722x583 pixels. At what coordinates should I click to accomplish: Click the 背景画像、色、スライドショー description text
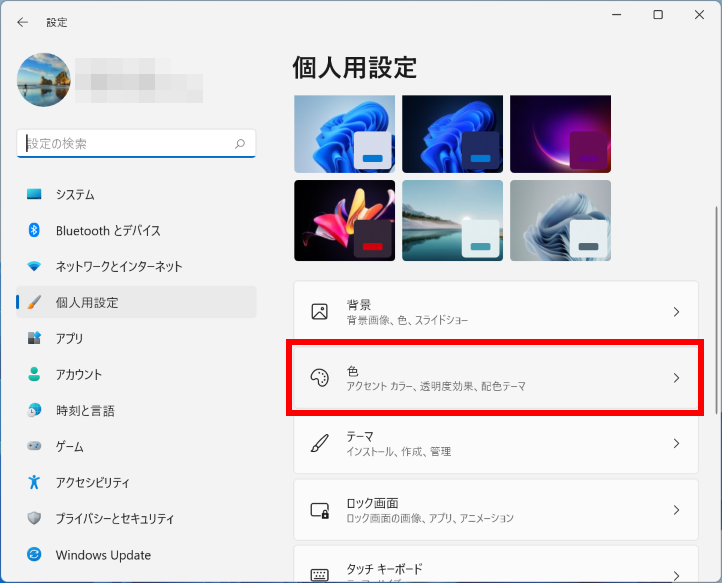(407, 320)
